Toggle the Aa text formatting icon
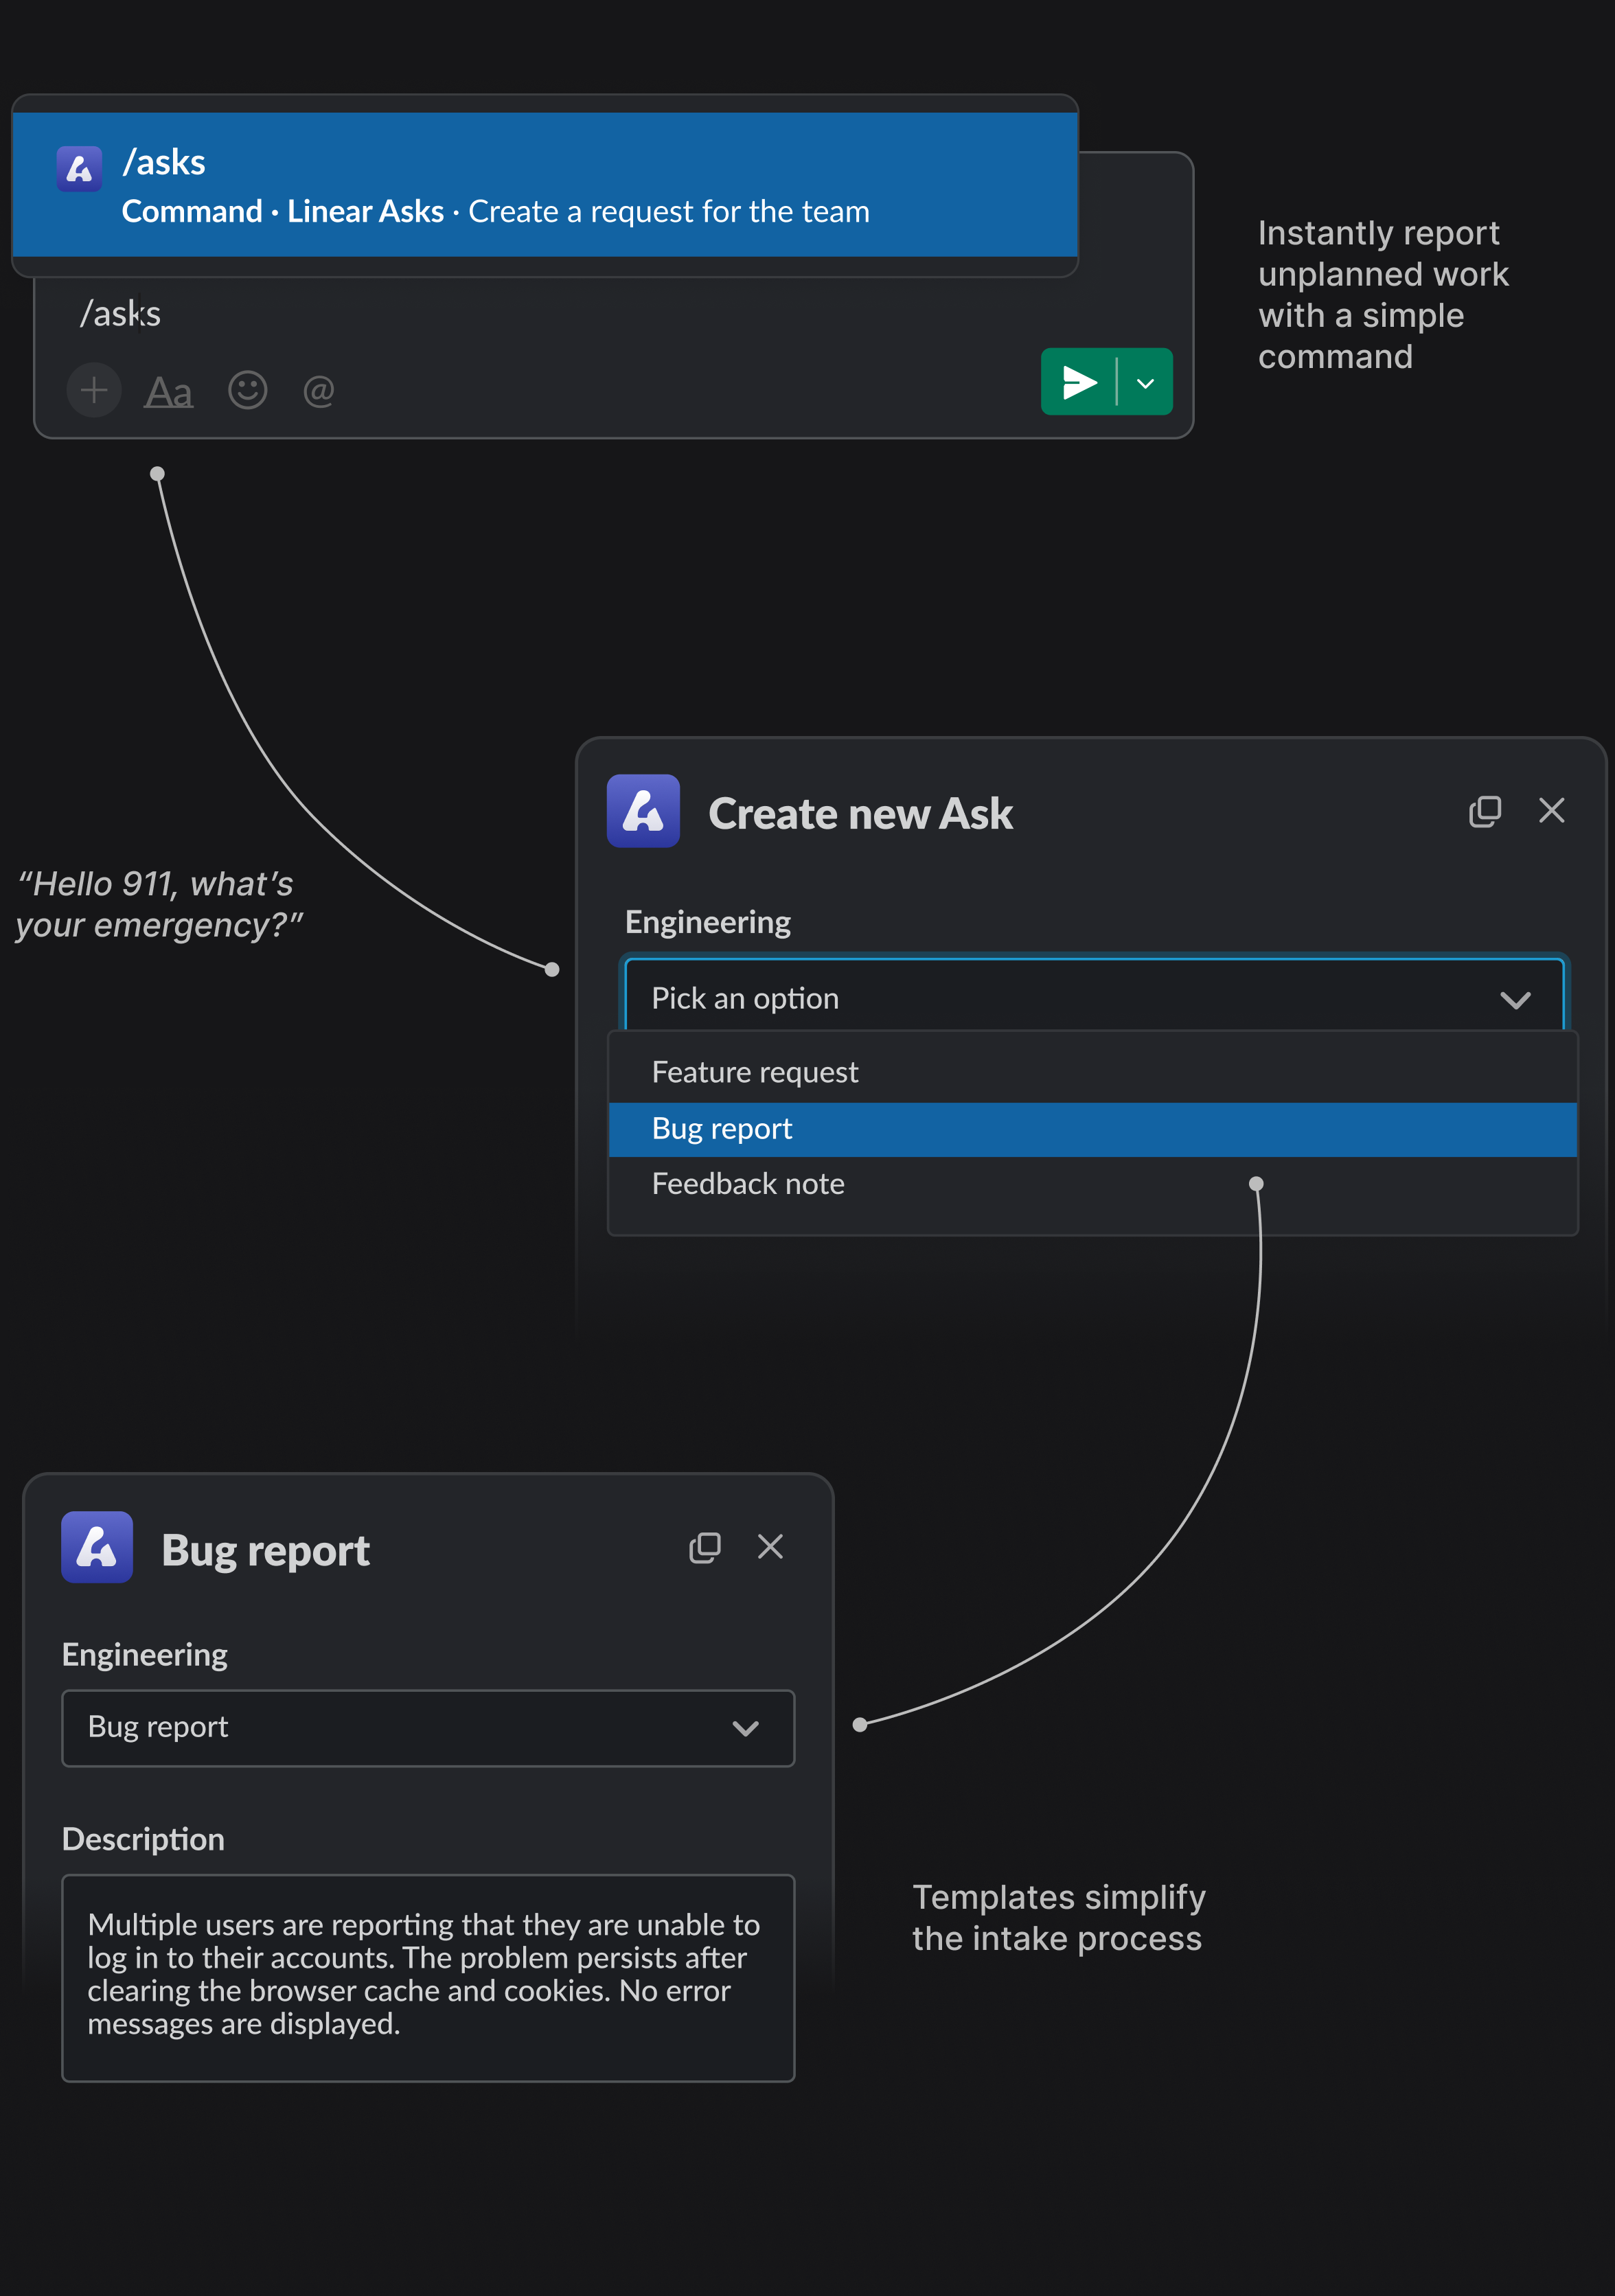The width and height of the screenshot is (1615, 2296). (x=169, y=391)
